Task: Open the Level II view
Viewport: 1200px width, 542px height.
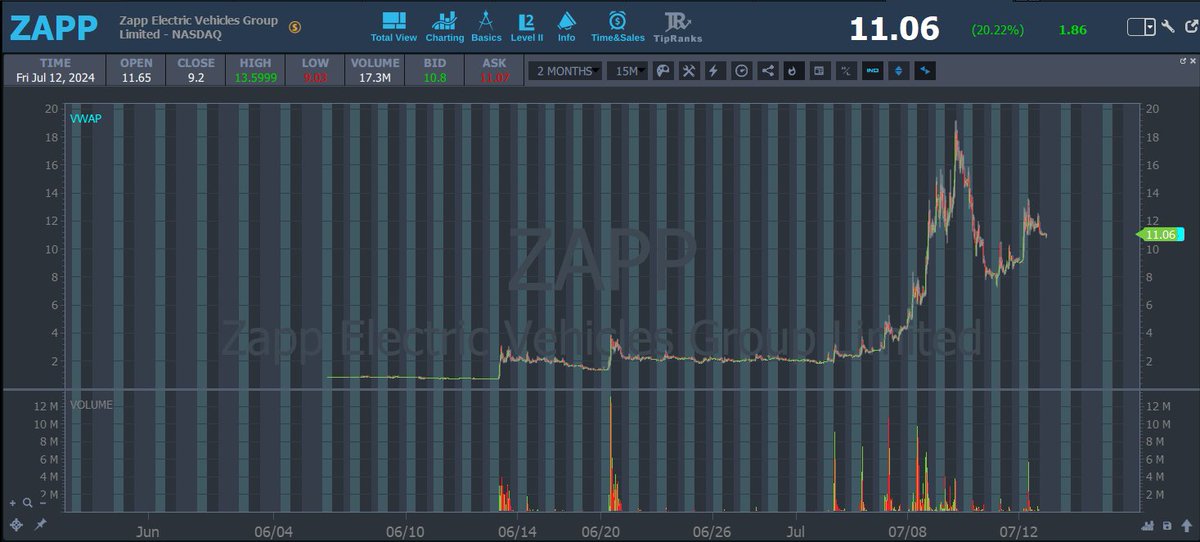Action: [x=527, y=27]
